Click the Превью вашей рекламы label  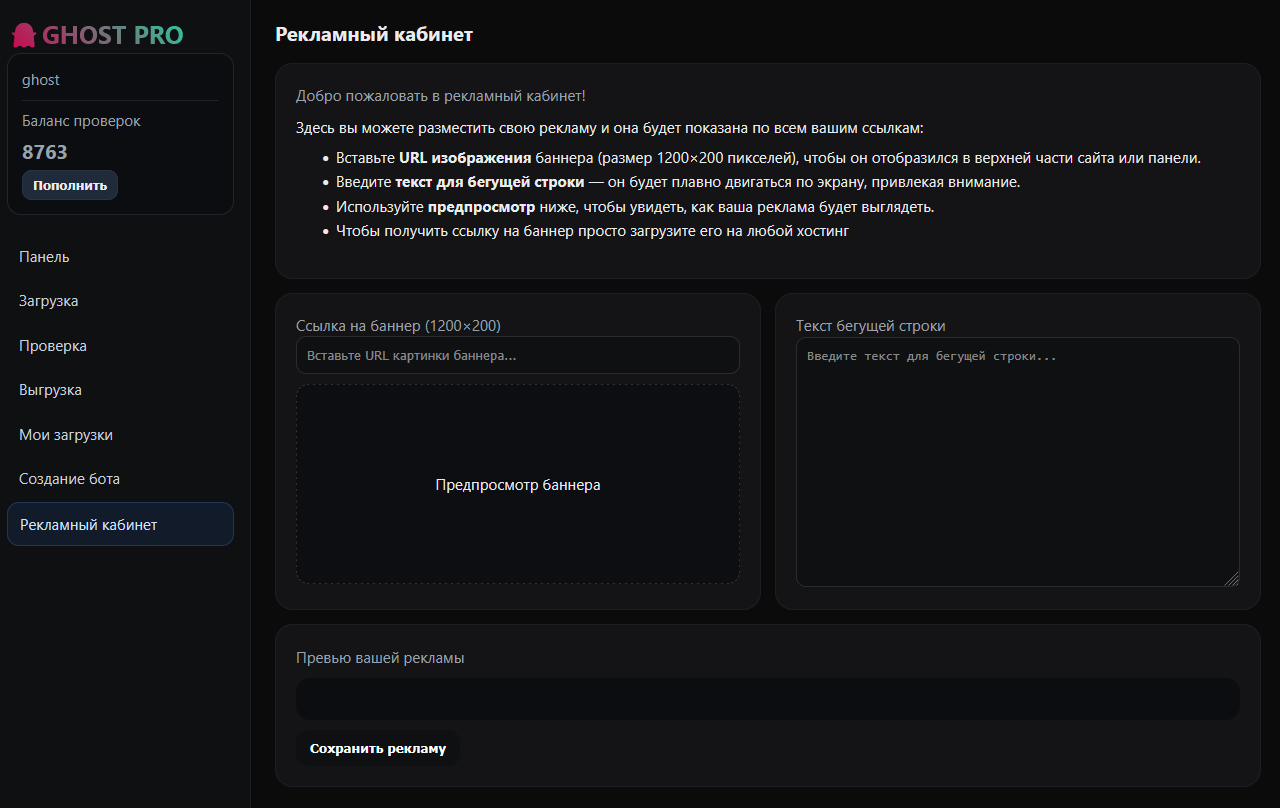380,658
